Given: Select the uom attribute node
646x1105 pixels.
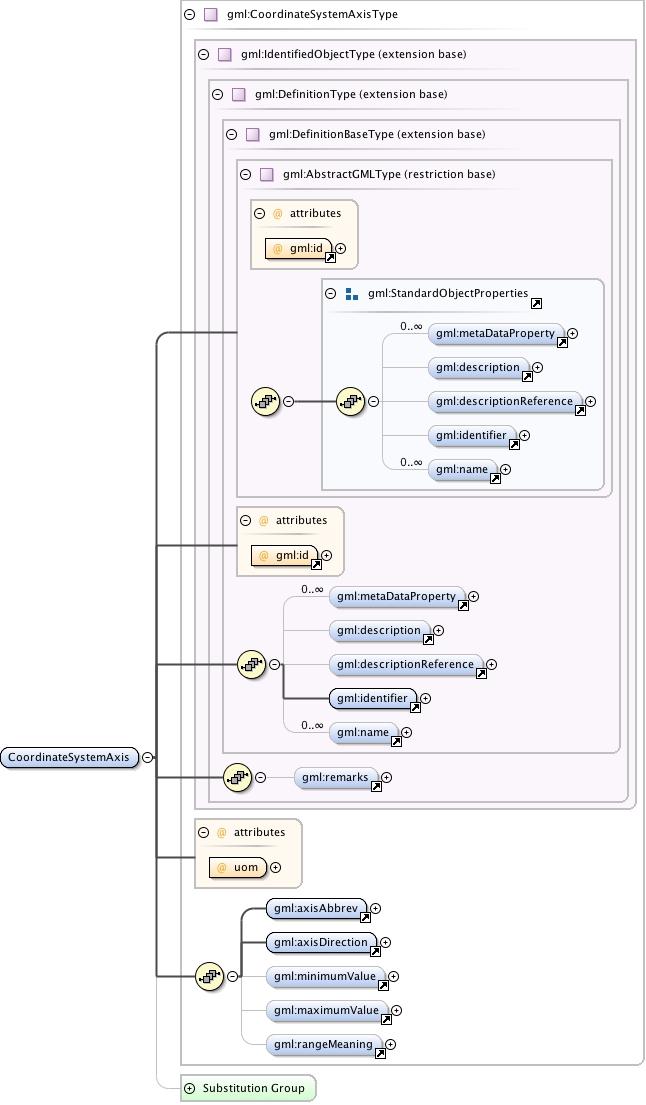Looking at the screenshot, I should pyautogui.click(x=238, y=868).
